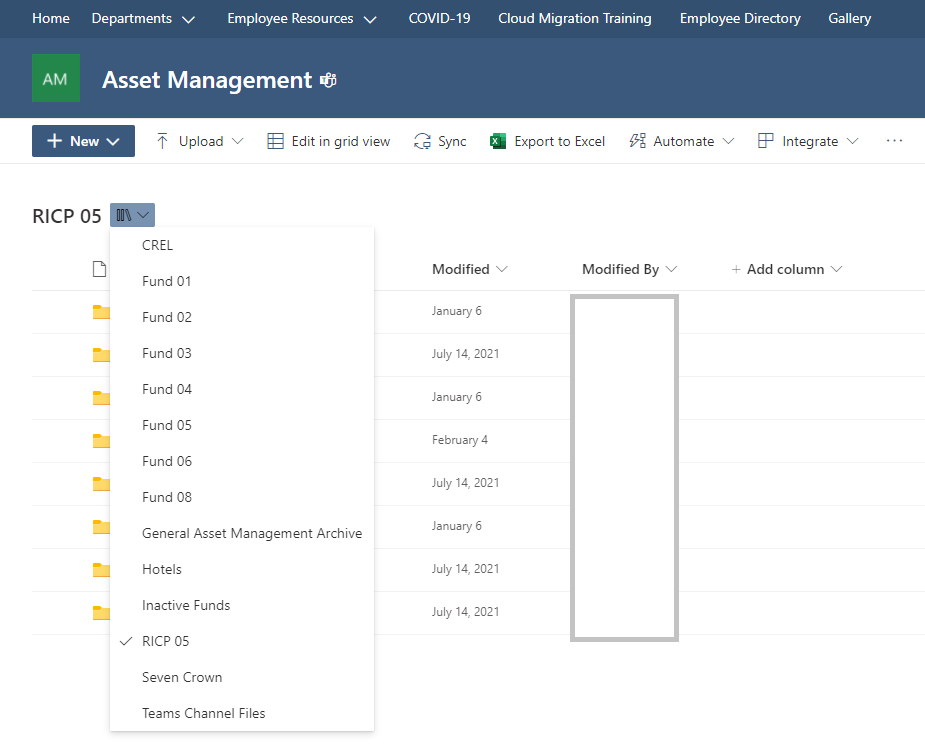The width and height of the screenshot is (925, 756).
Task: Click the Sync button
Action: [440, 141]
